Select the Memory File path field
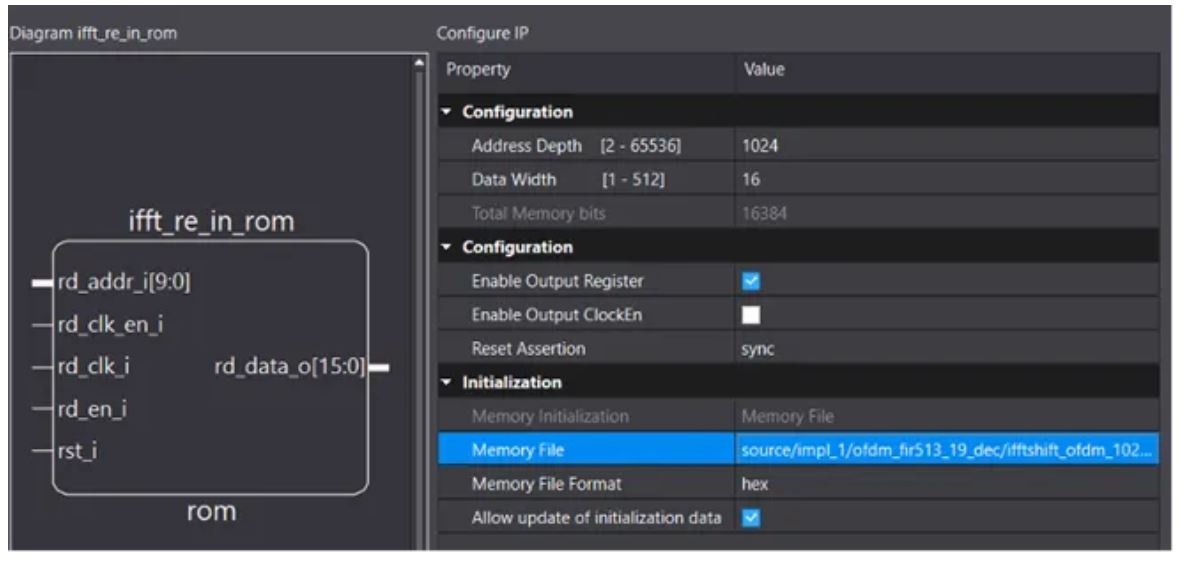The image size is (1185, 566). coord(946,450)
